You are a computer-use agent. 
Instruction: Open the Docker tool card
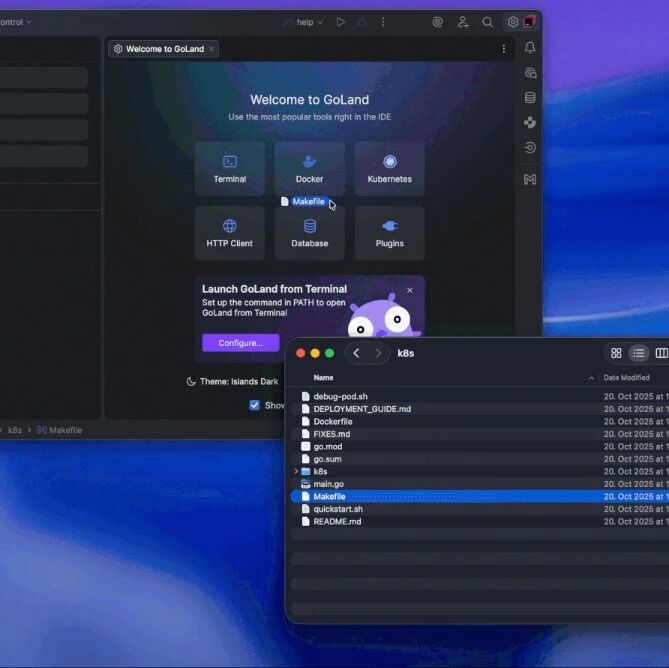point(309,169)
